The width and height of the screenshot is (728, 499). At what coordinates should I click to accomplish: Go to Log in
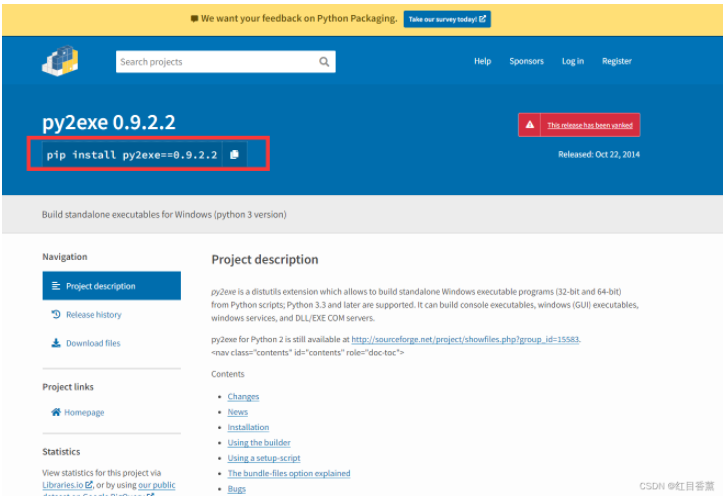(x=572, y=61)
